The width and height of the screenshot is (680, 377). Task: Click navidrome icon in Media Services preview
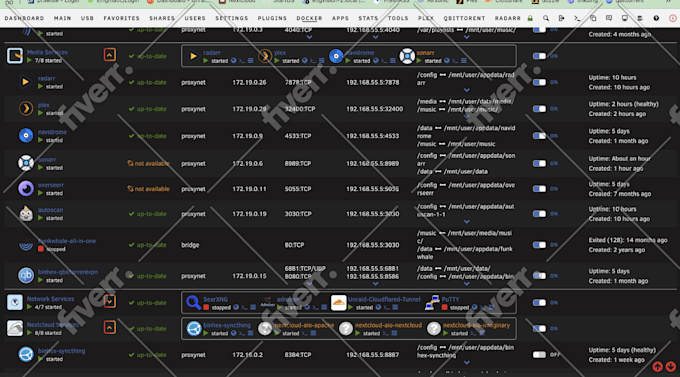(336, 56)
